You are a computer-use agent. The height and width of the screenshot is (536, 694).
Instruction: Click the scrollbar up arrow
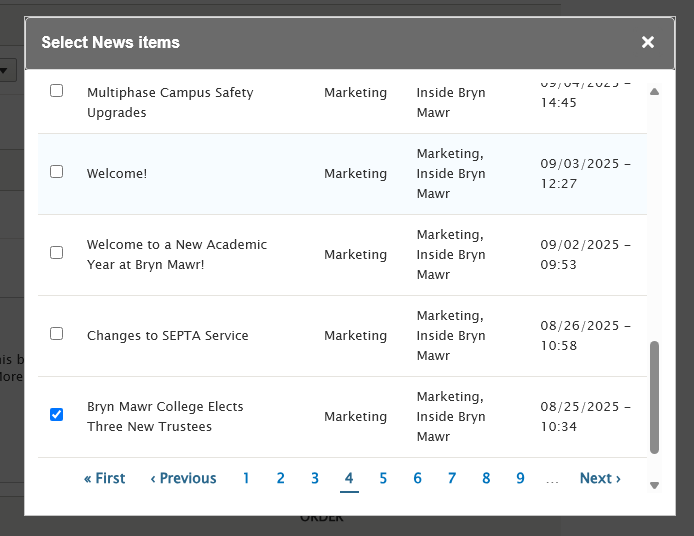click(x=655, y=91)
